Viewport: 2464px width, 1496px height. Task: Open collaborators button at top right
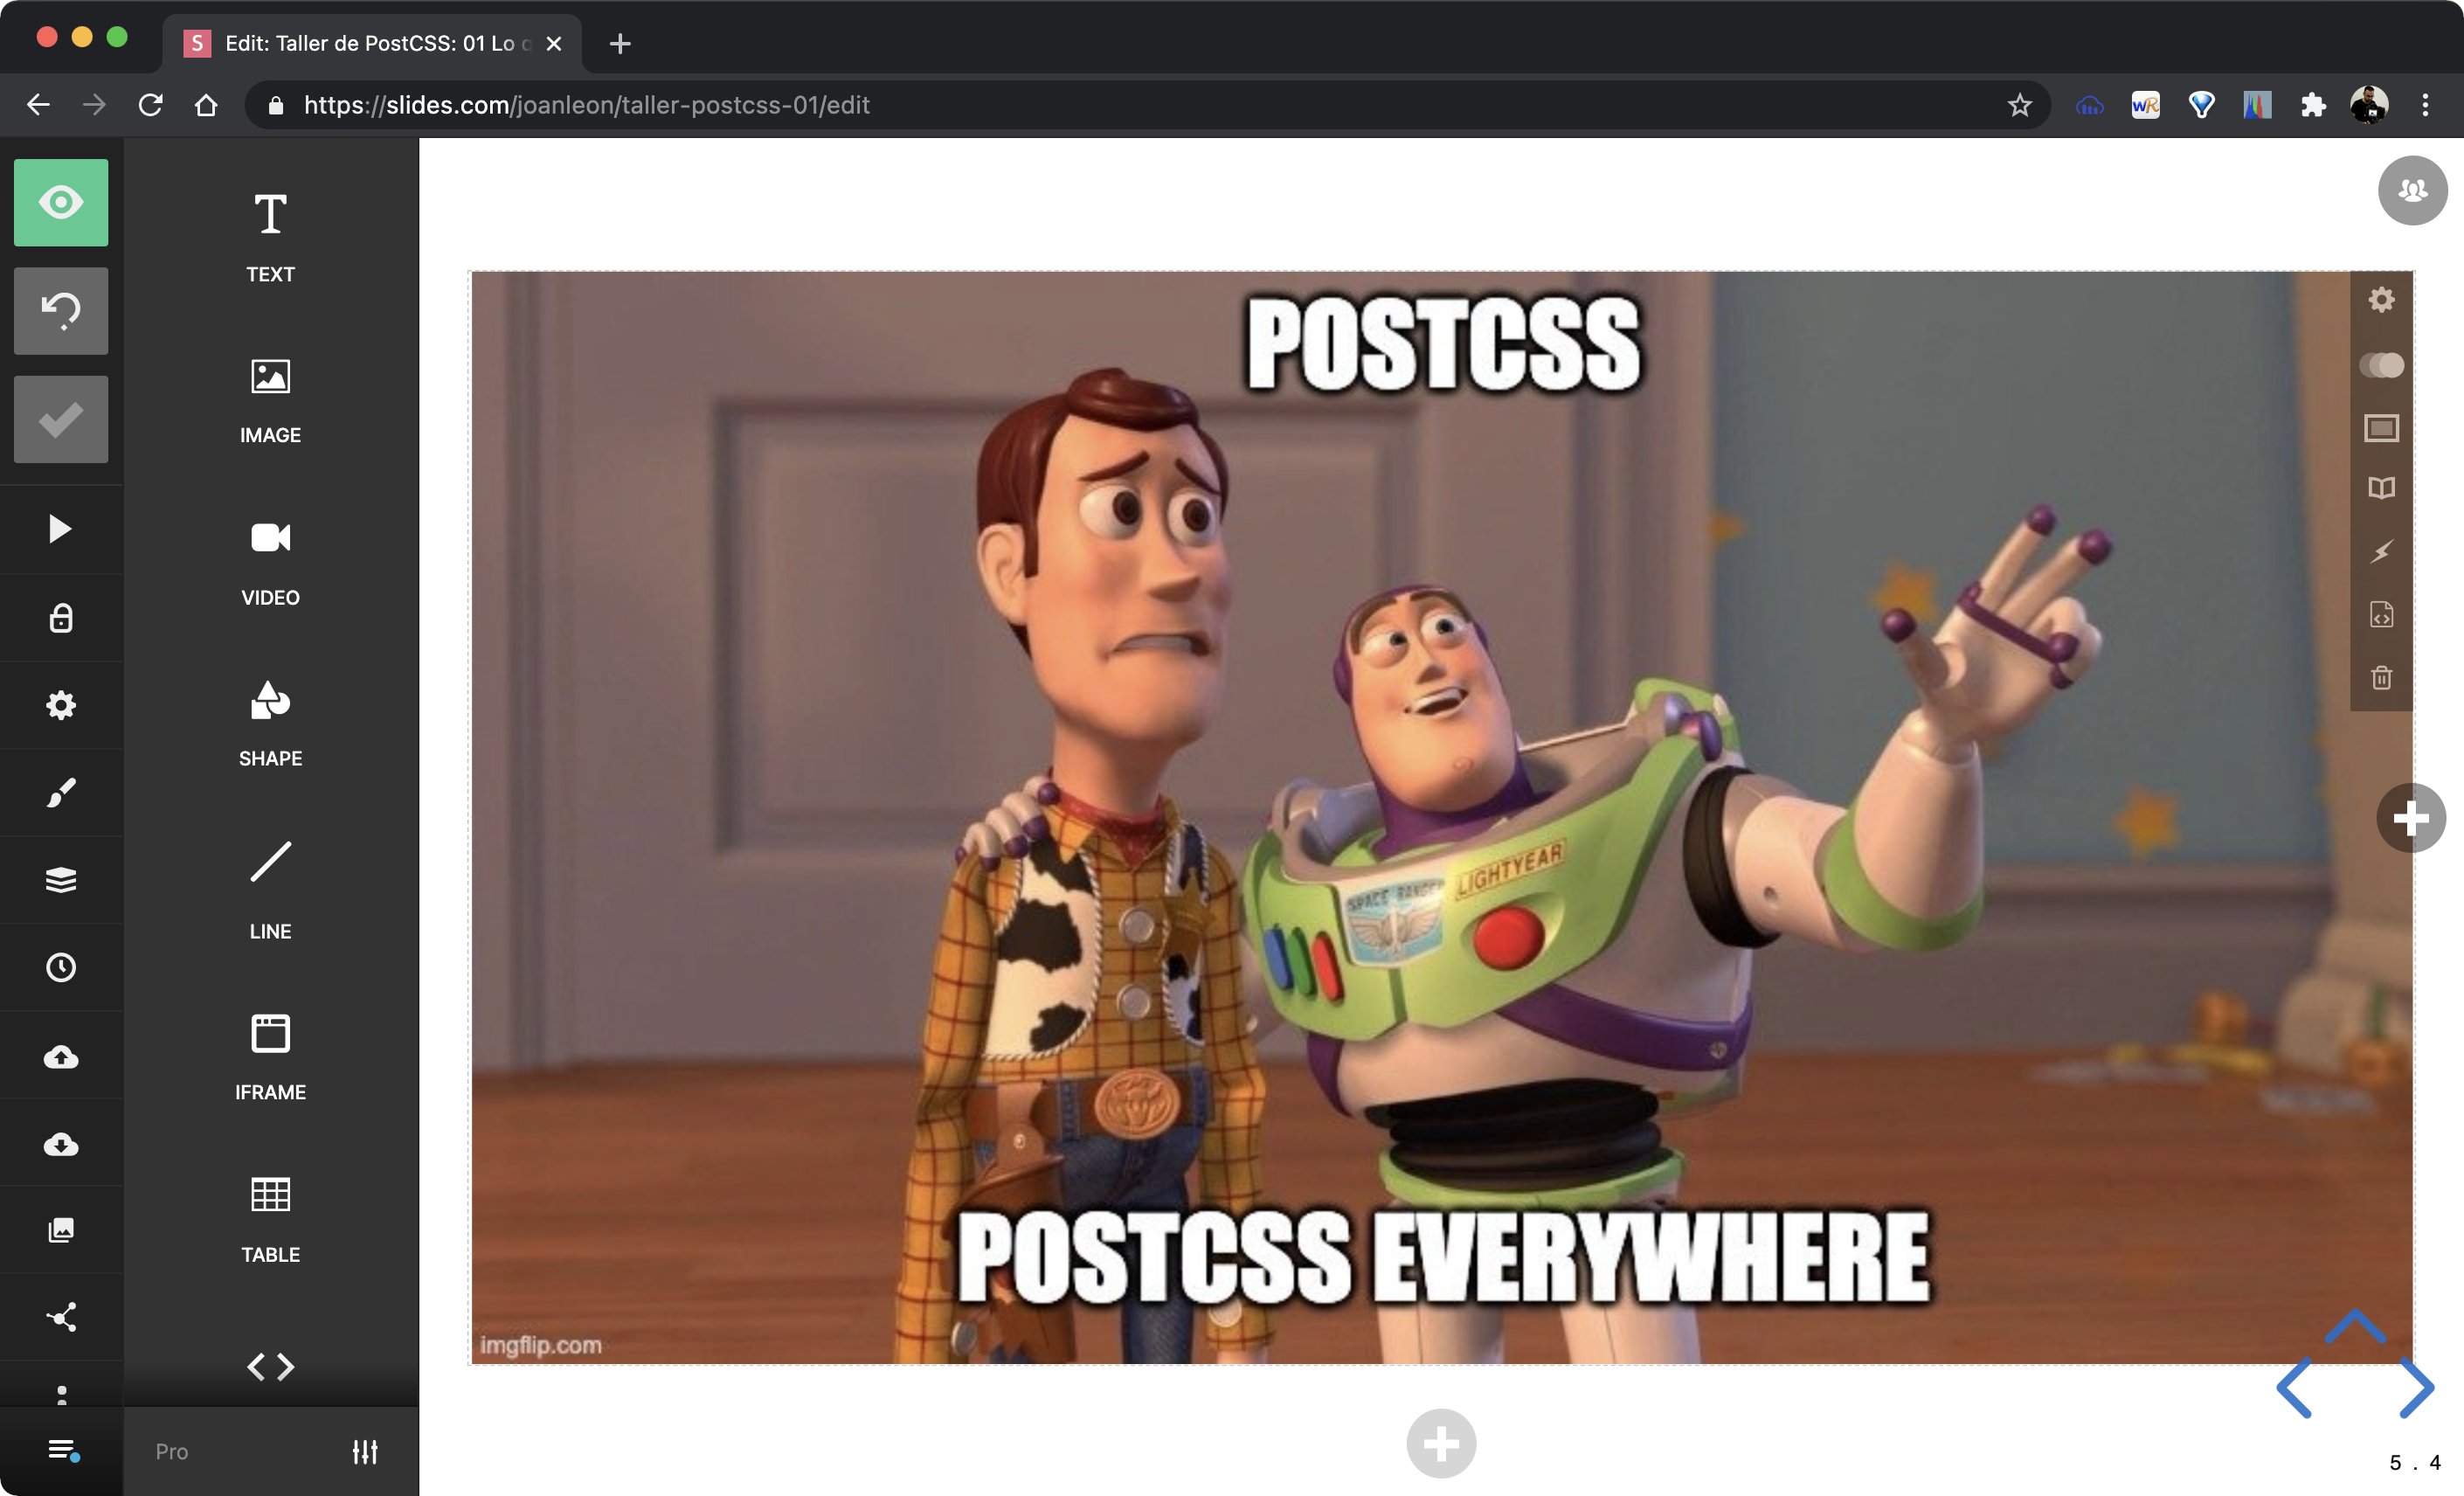[x=2412, y=190]
